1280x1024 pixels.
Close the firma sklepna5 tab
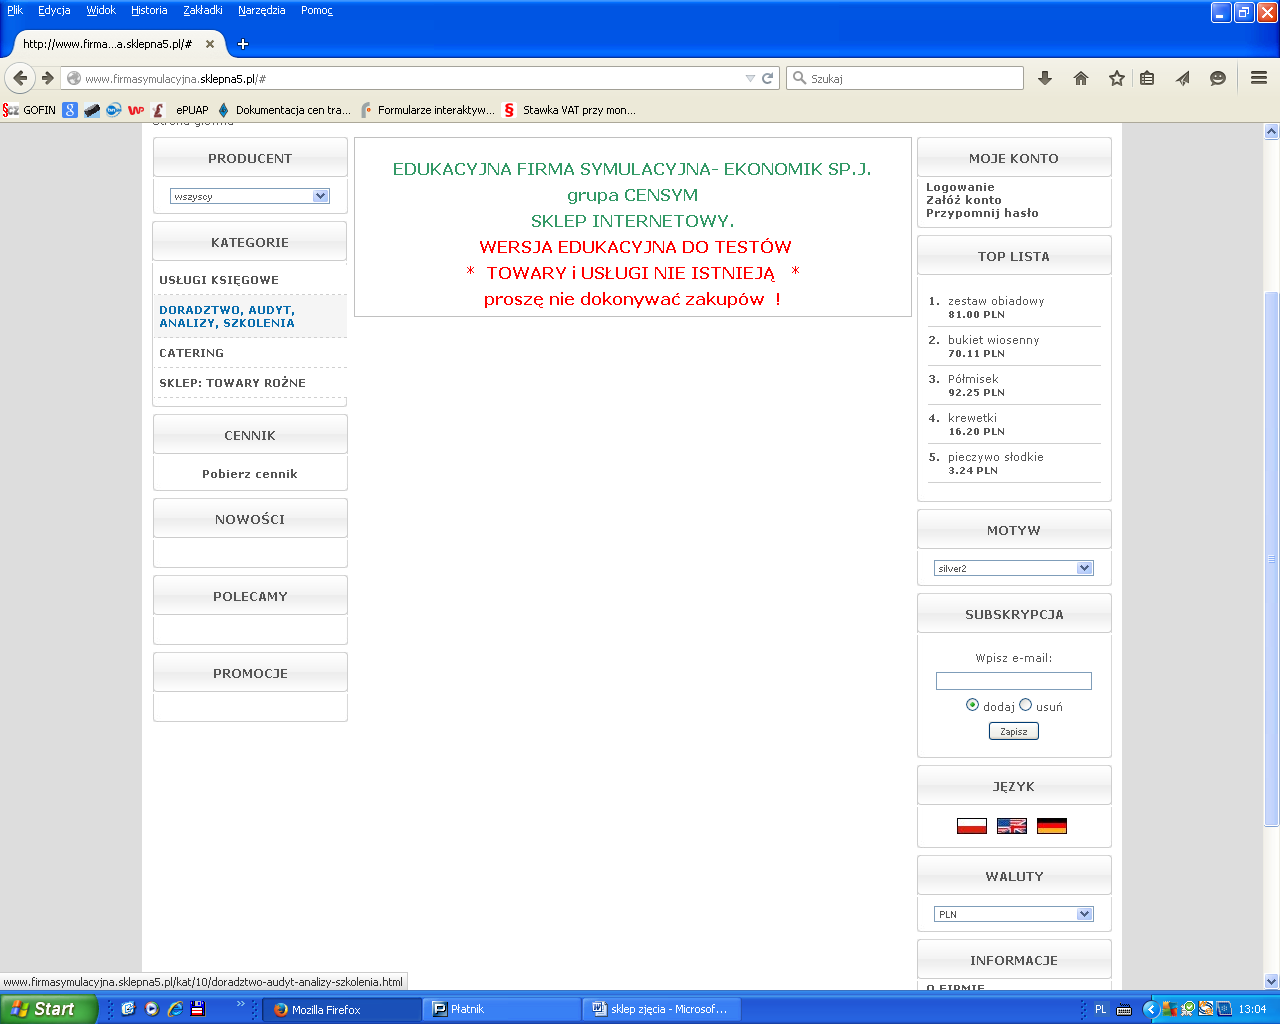coord(210,44)
